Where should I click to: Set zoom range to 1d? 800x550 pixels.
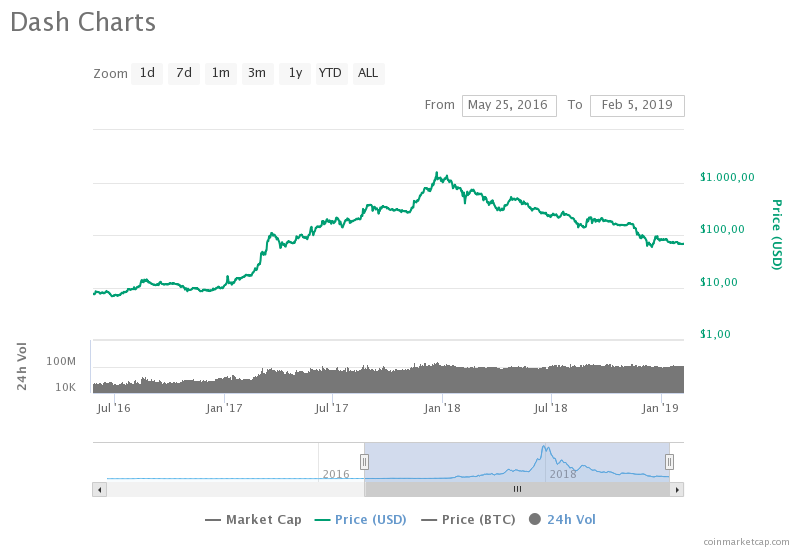(147, 73)
